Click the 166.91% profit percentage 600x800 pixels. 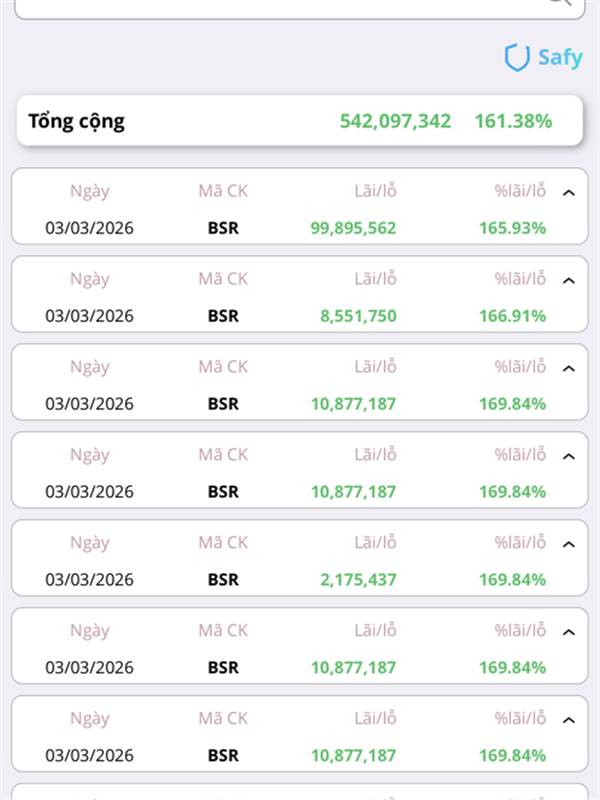(x=512, y=316)
